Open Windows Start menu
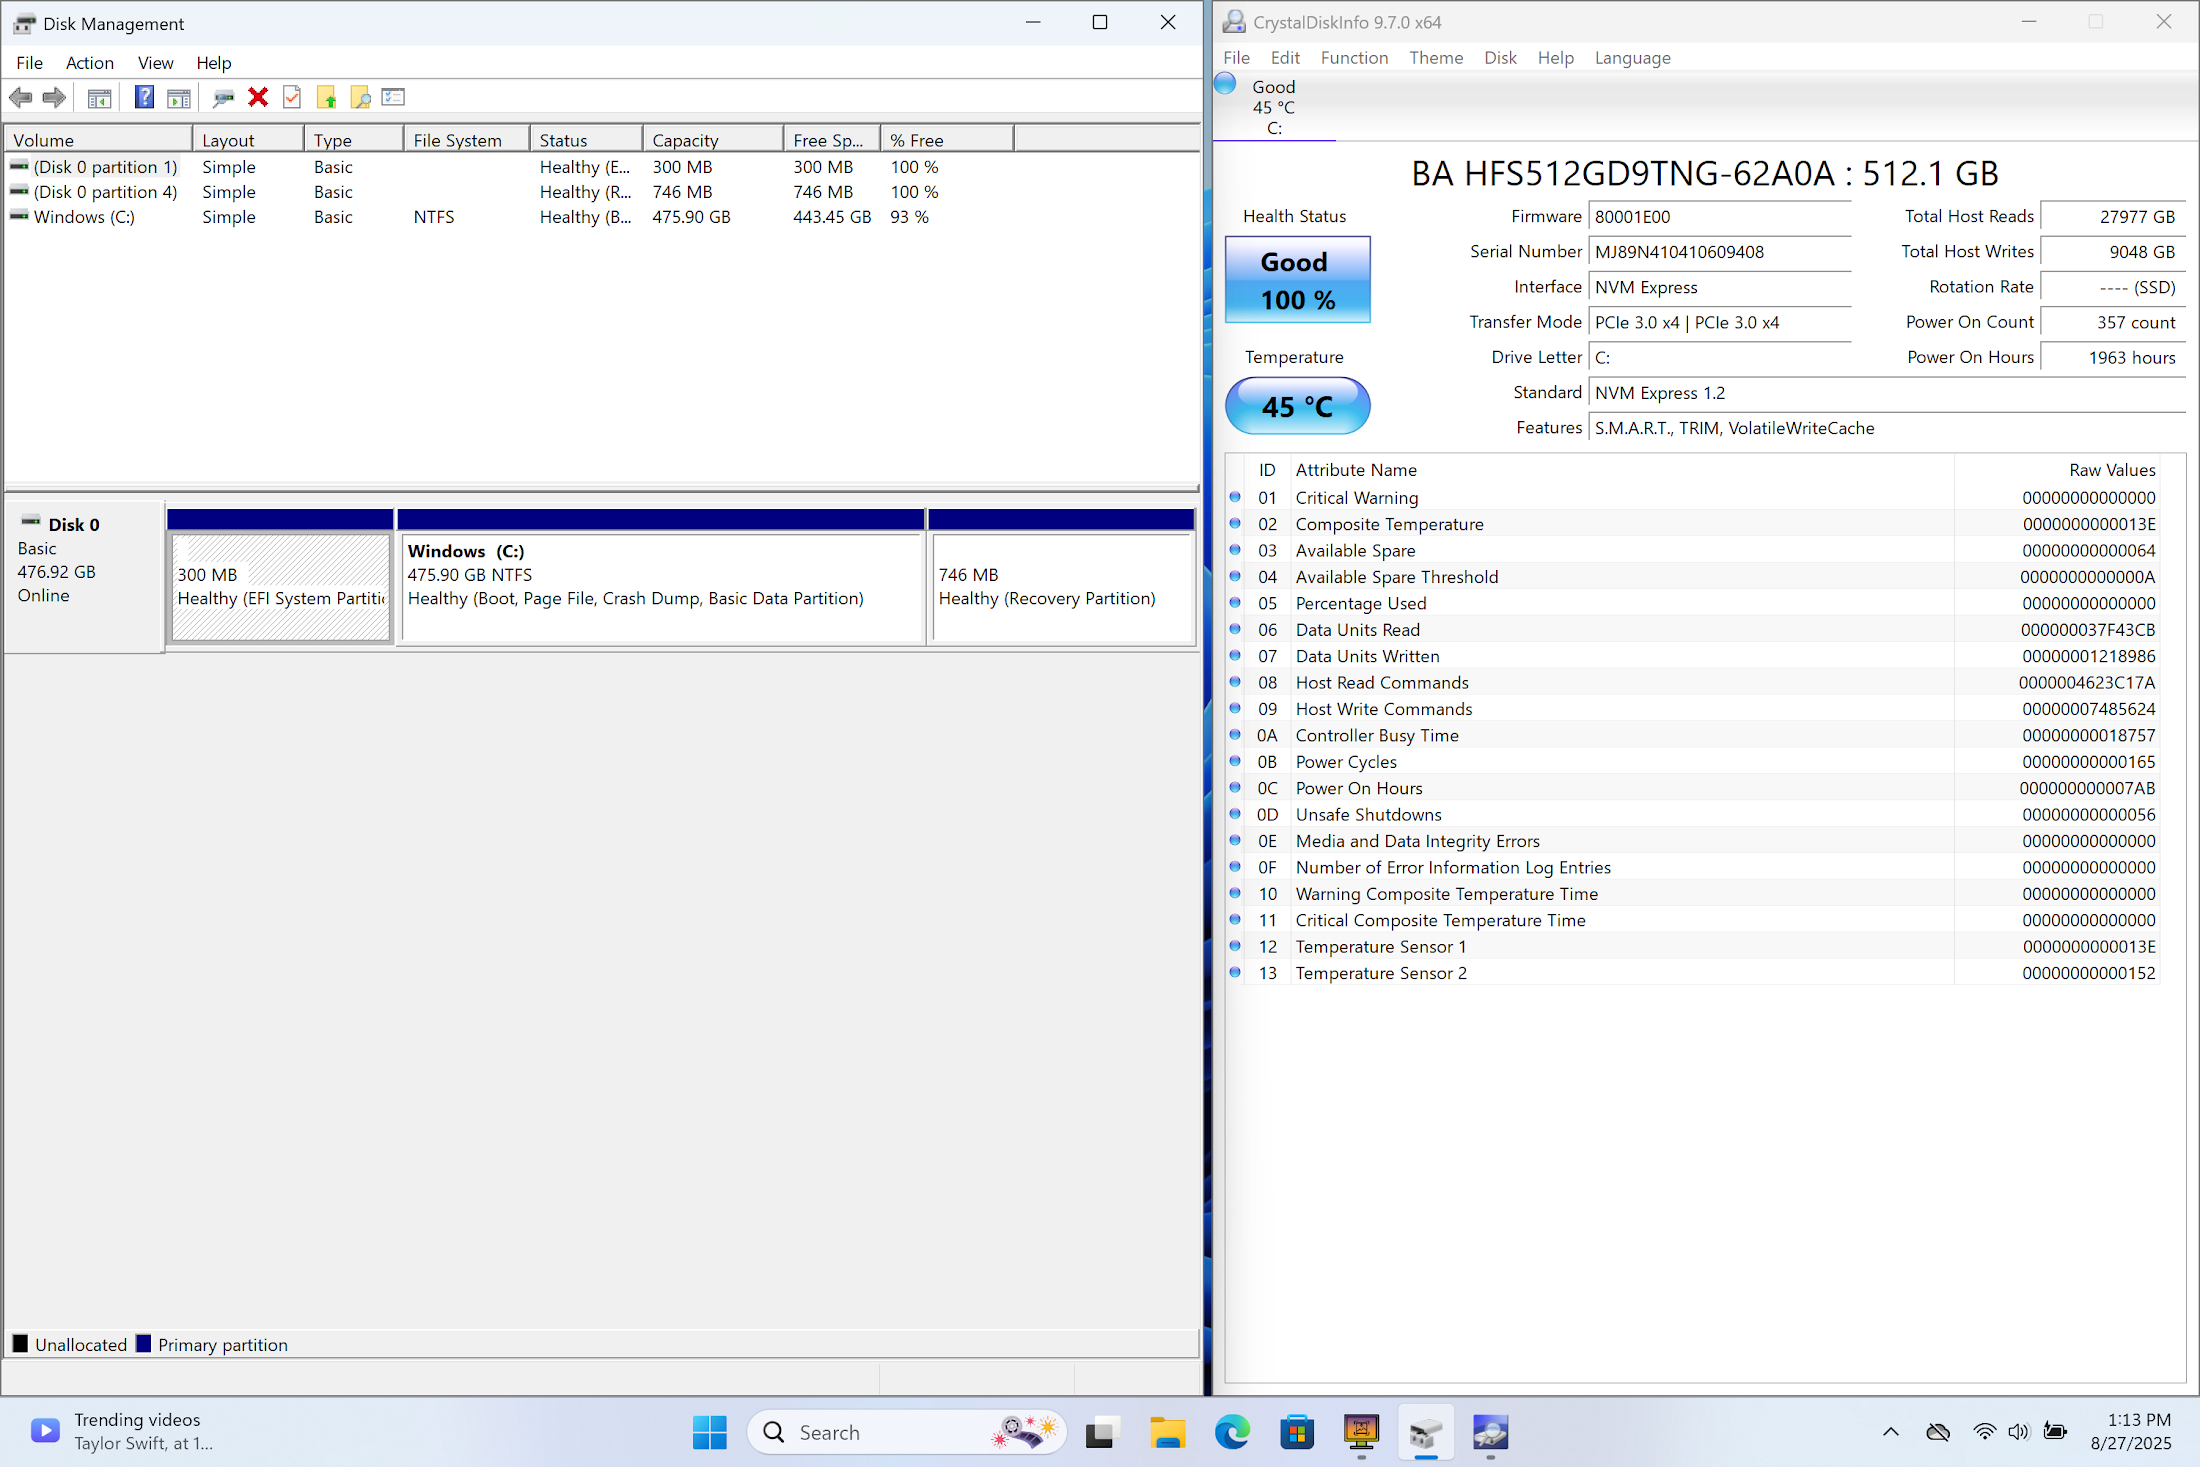The height and width of the screenshot is (1467, 2200). coord(710,1432)
